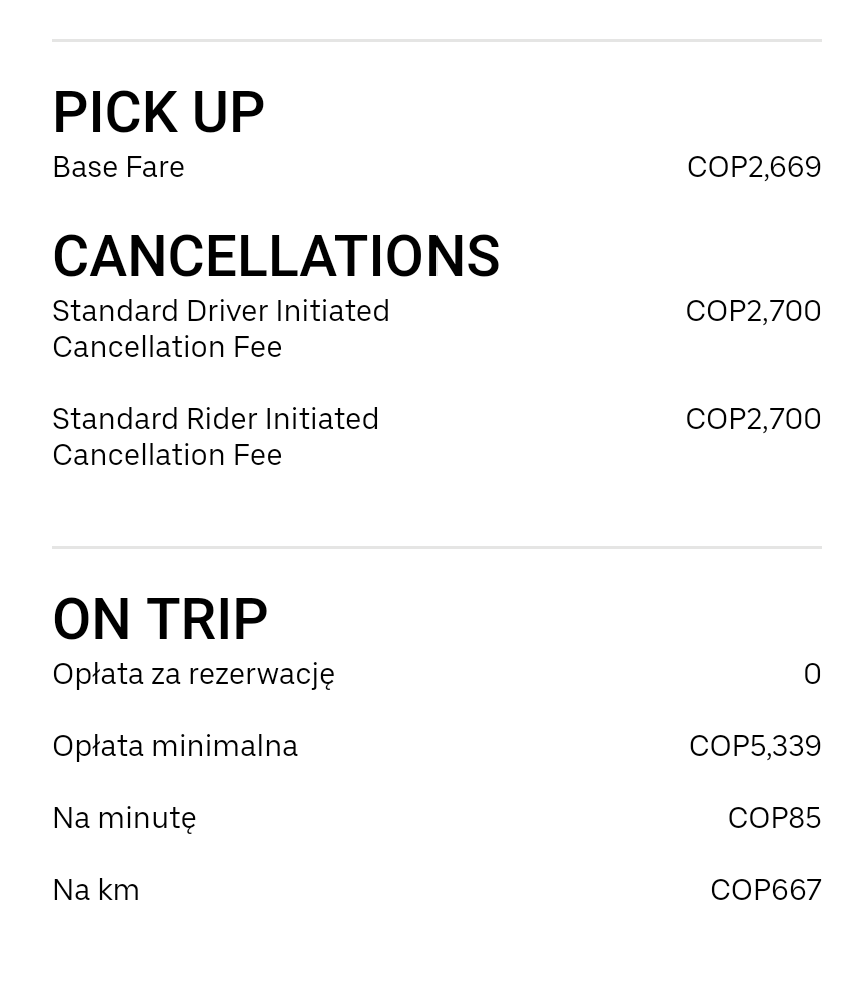845x992 pixels.
Task: Select the Opłata minimalna label
Action: pyautogui.click(x=175, y=746)
